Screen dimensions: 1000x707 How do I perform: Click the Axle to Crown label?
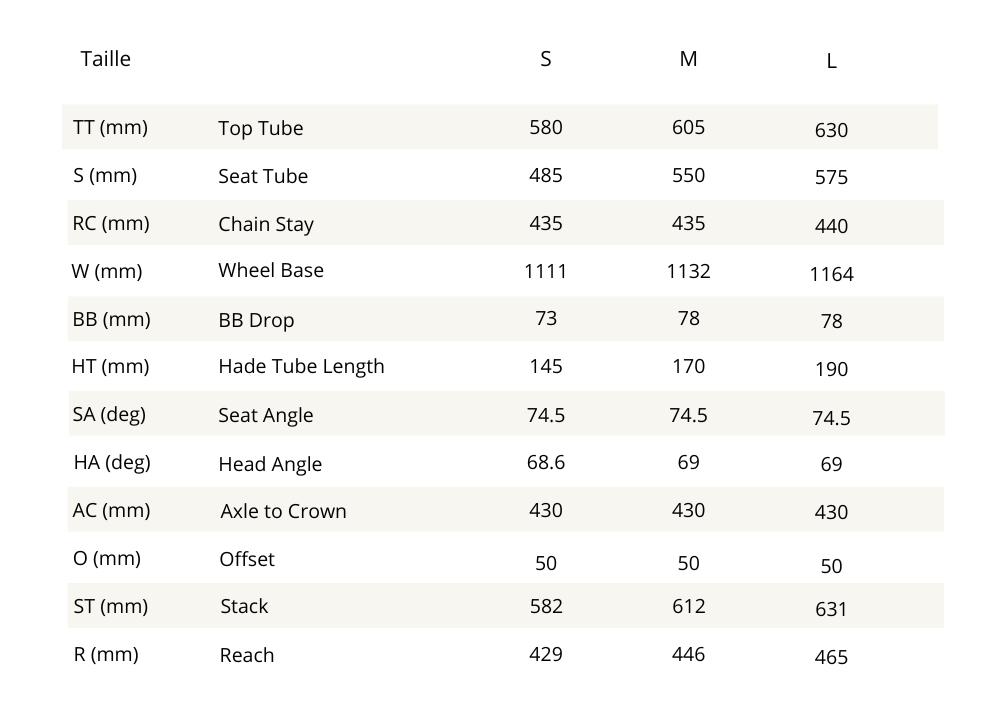[283, 511]
